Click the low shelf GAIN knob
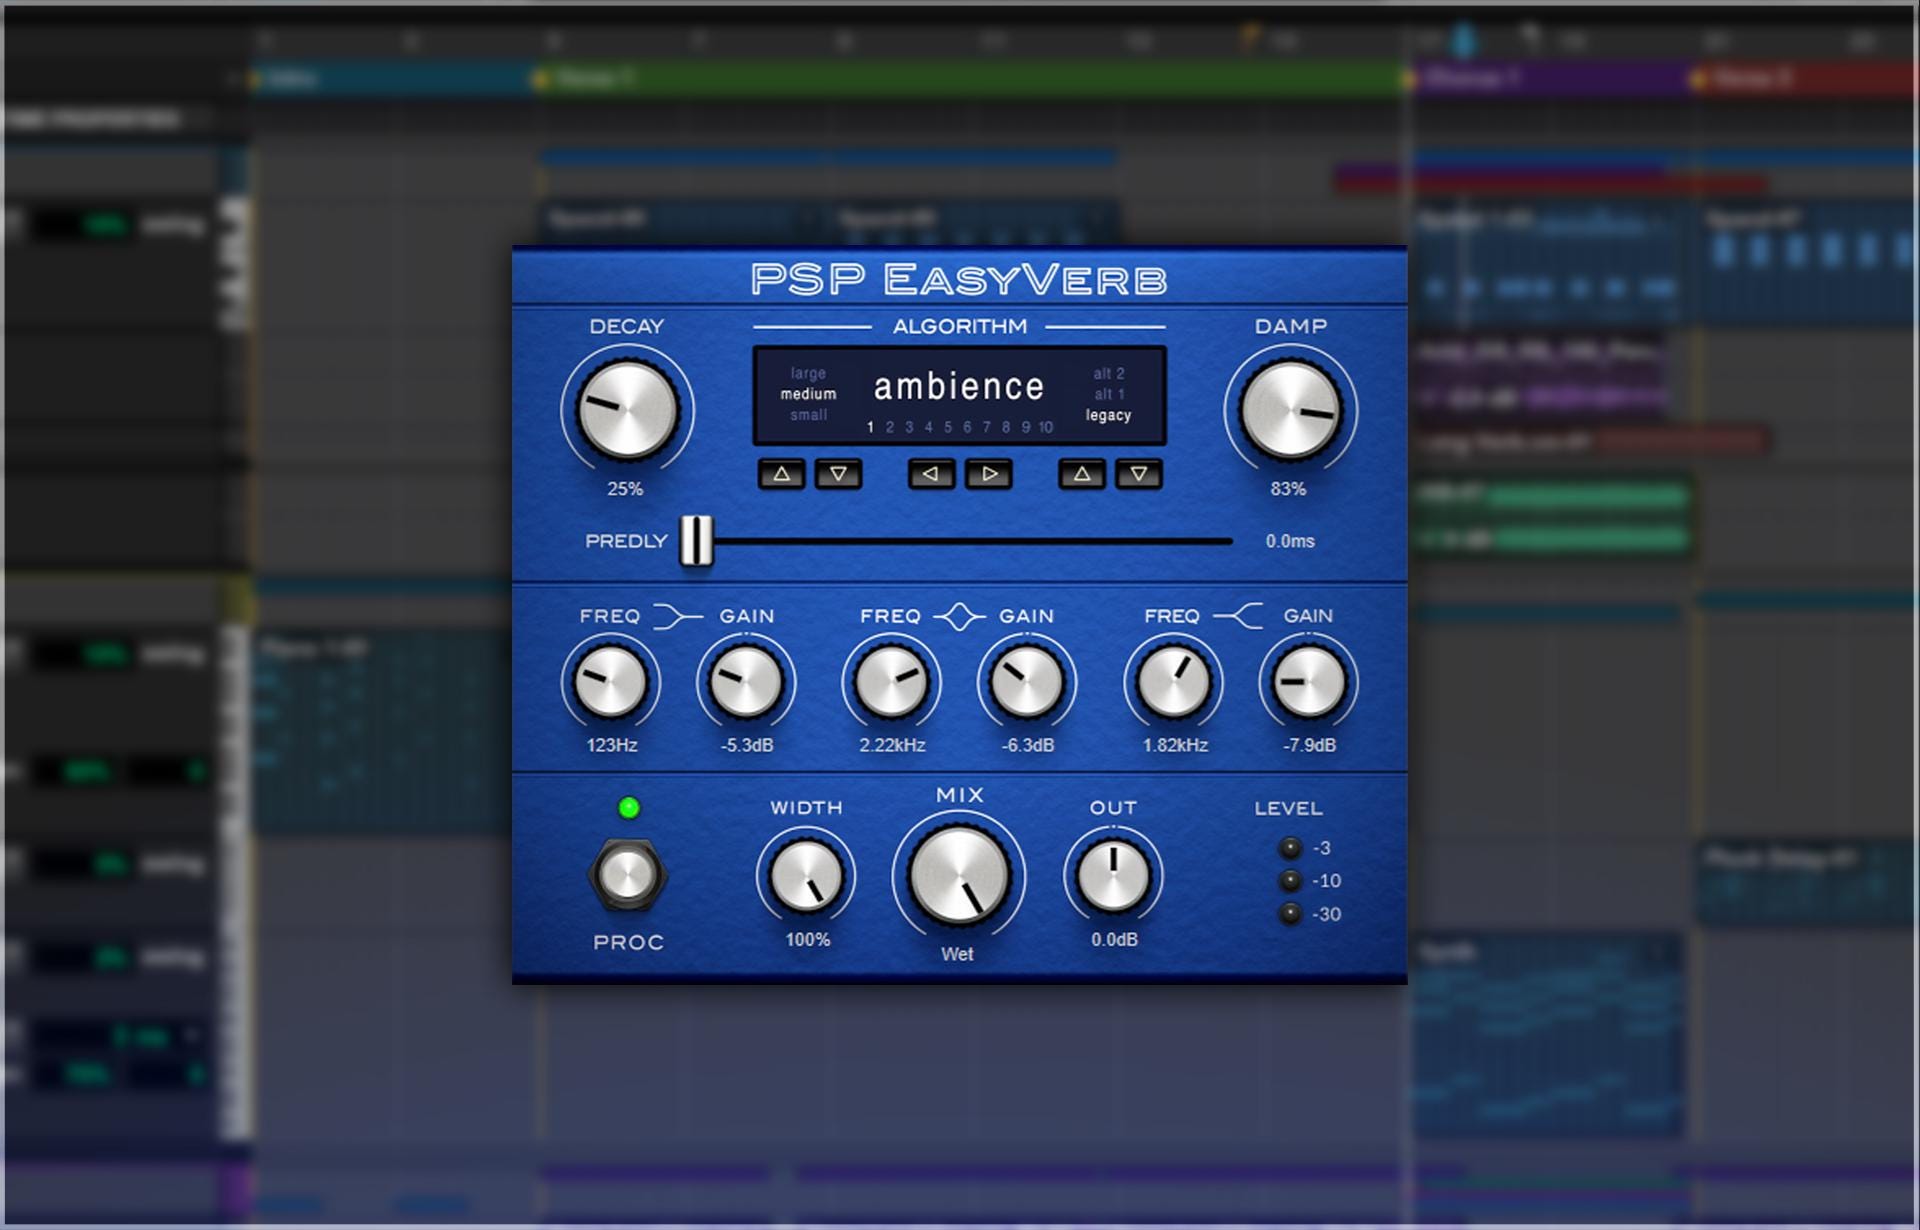Viewport: 1920px width, 1230px height. [746, 682]
